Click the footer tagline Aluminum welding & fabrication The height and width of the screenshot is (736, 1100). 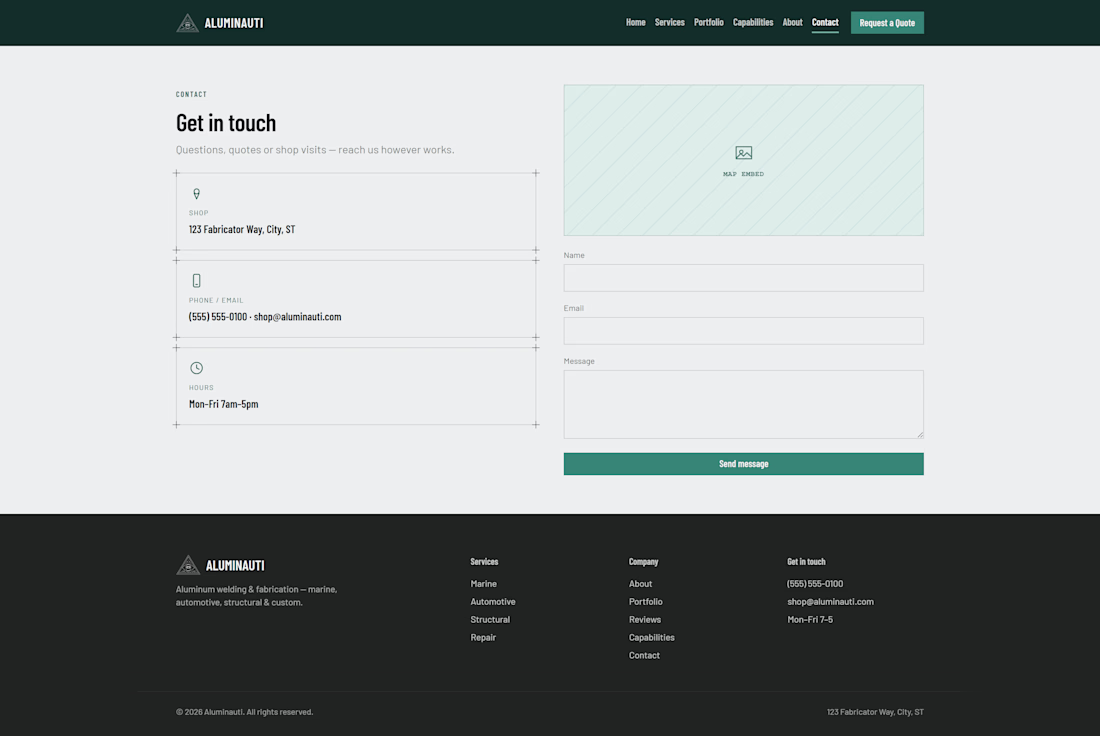(x=256, y=596)
